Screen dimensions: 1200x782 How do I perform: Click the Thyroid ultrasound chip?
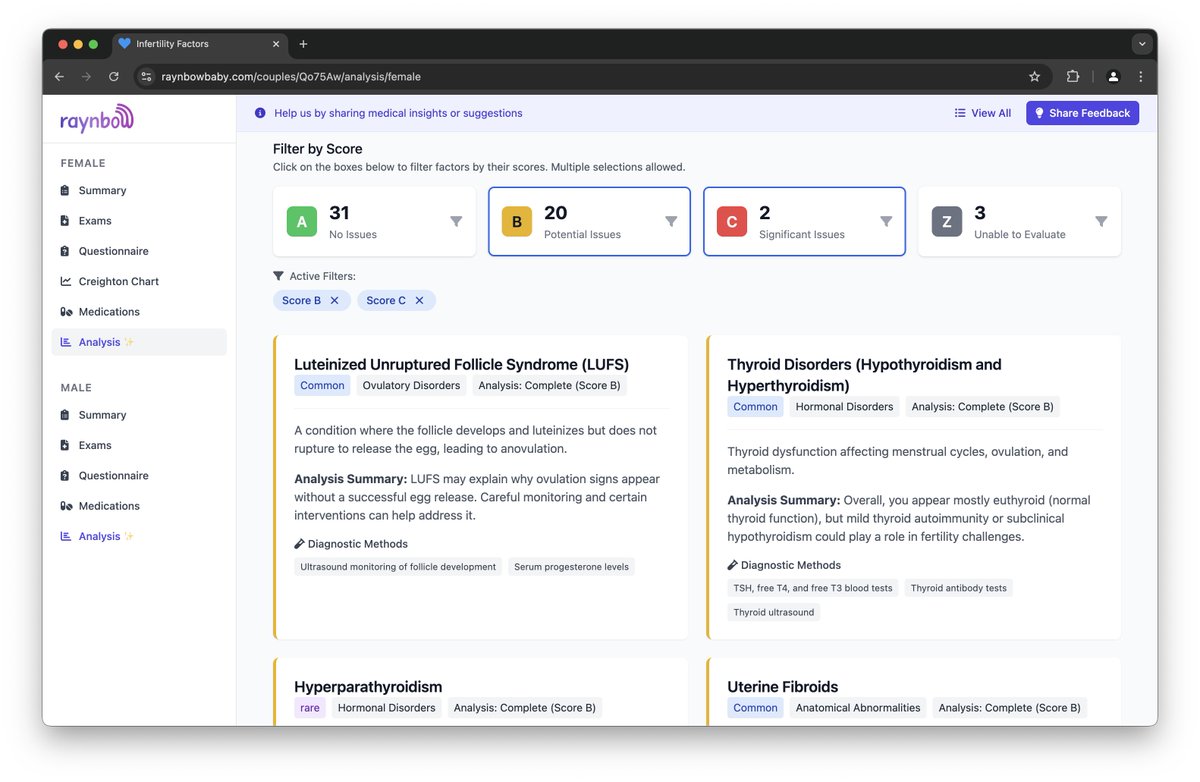pos(774,612)
